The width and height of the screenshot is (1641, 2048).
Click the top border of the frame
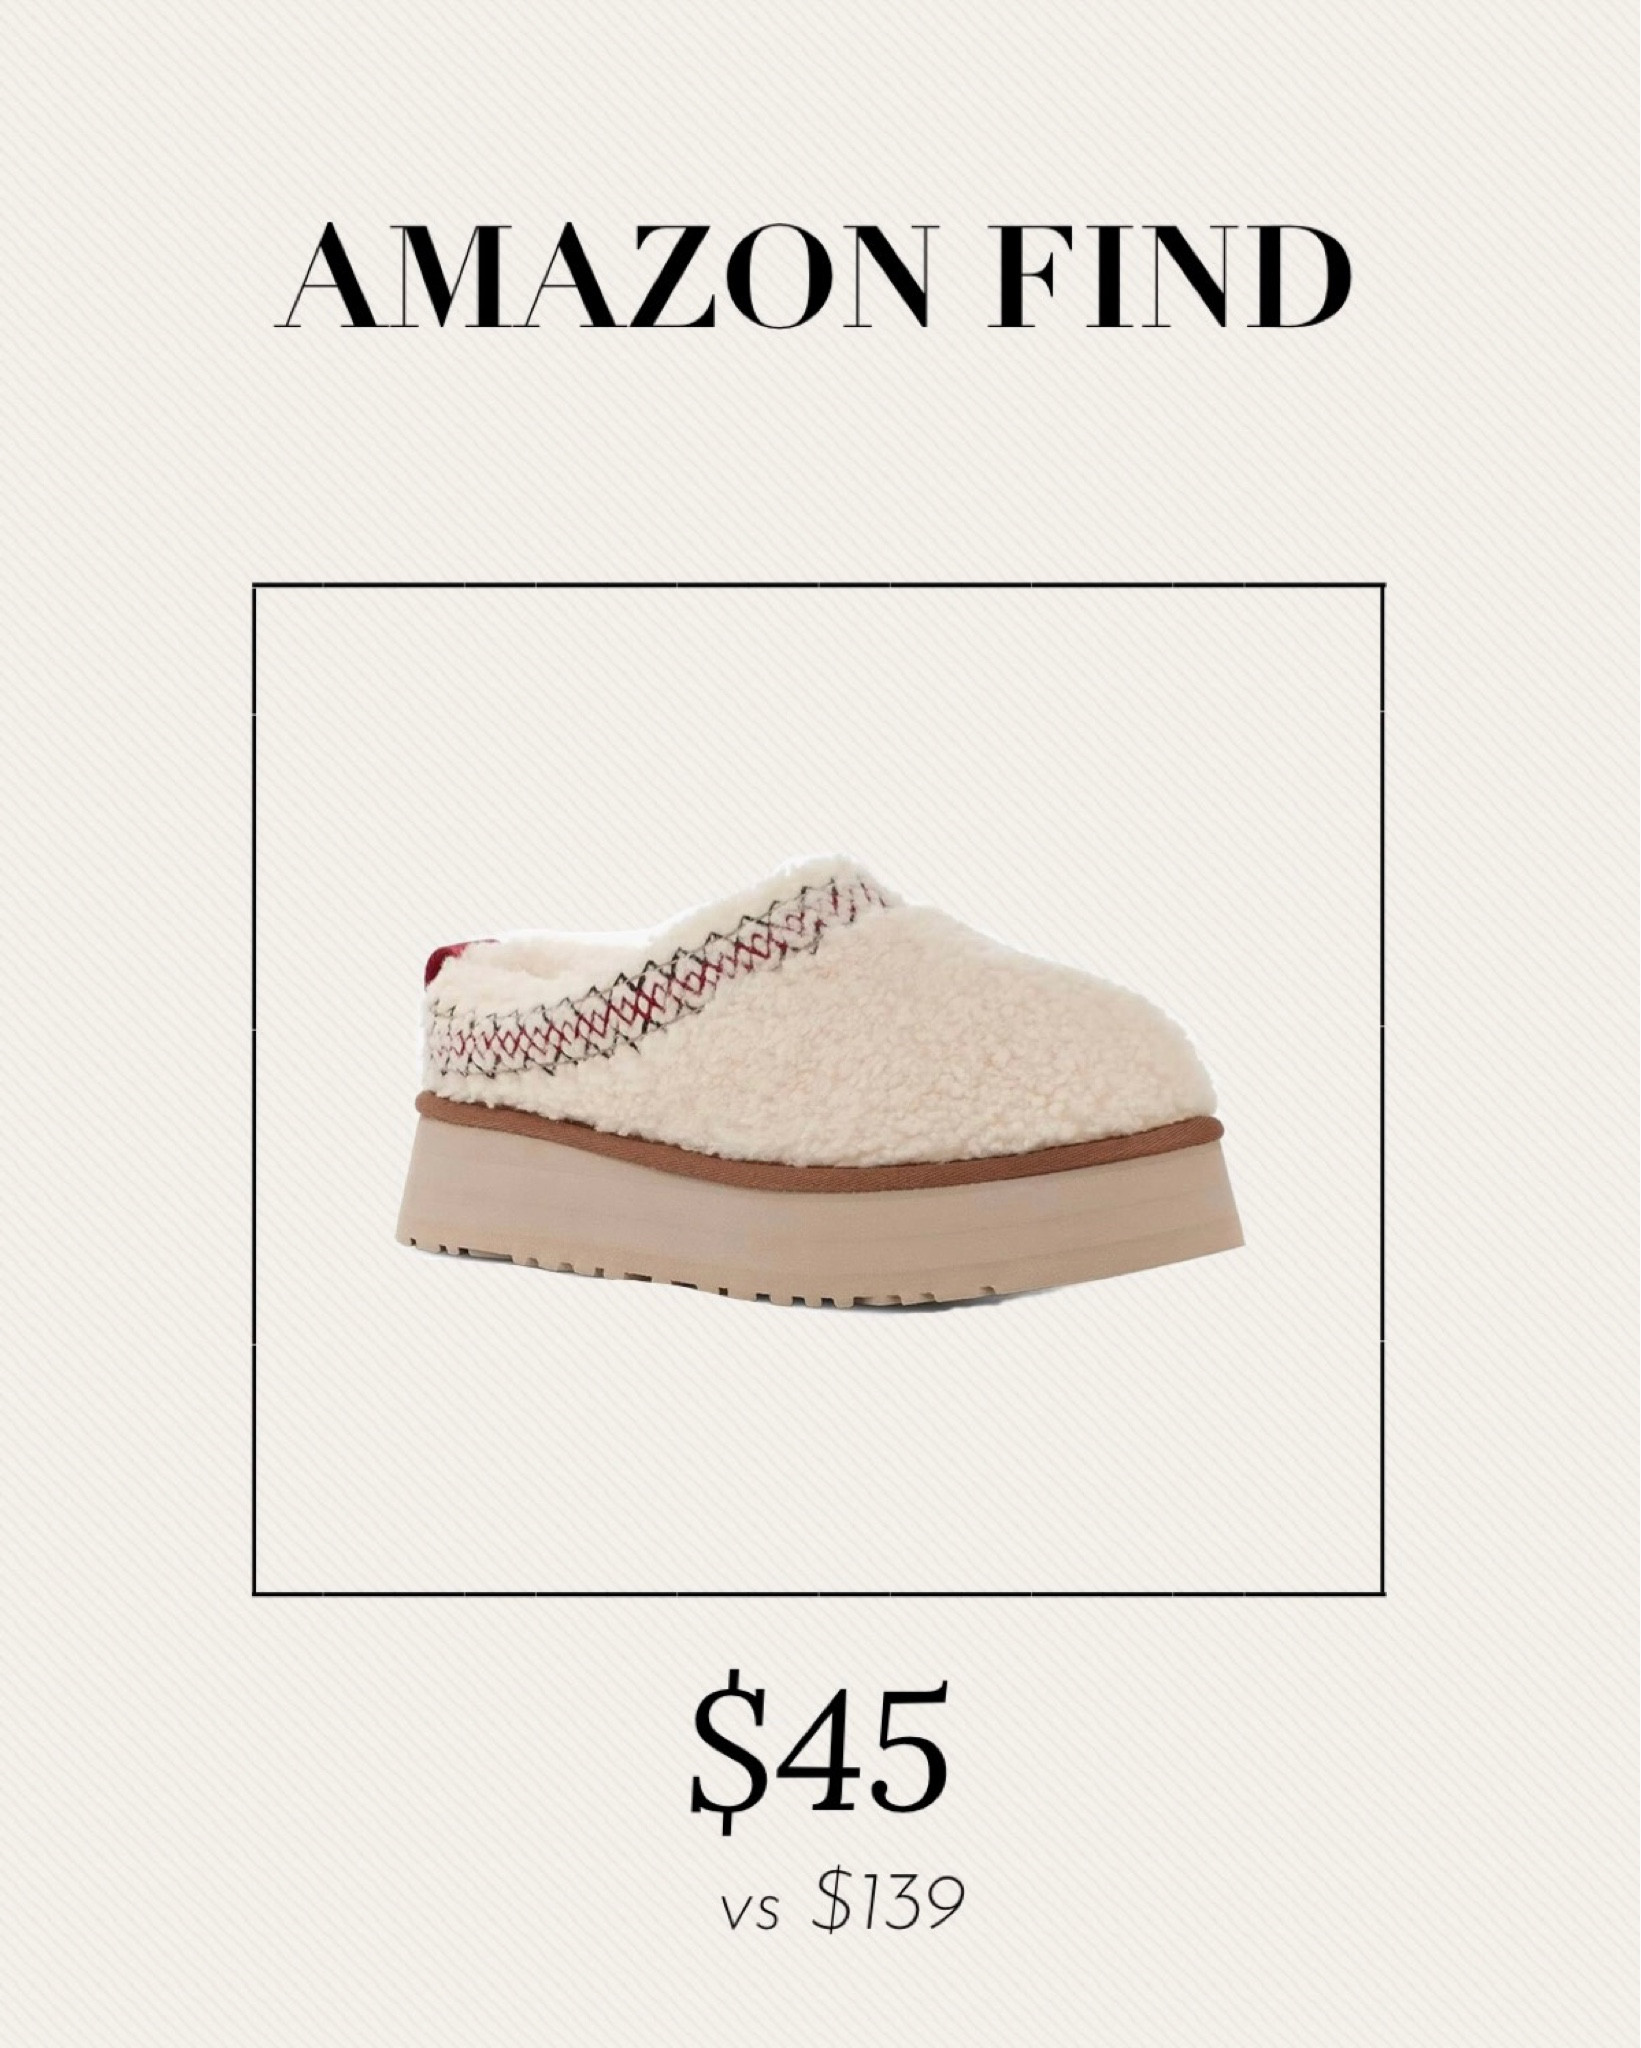click(819, 586)
